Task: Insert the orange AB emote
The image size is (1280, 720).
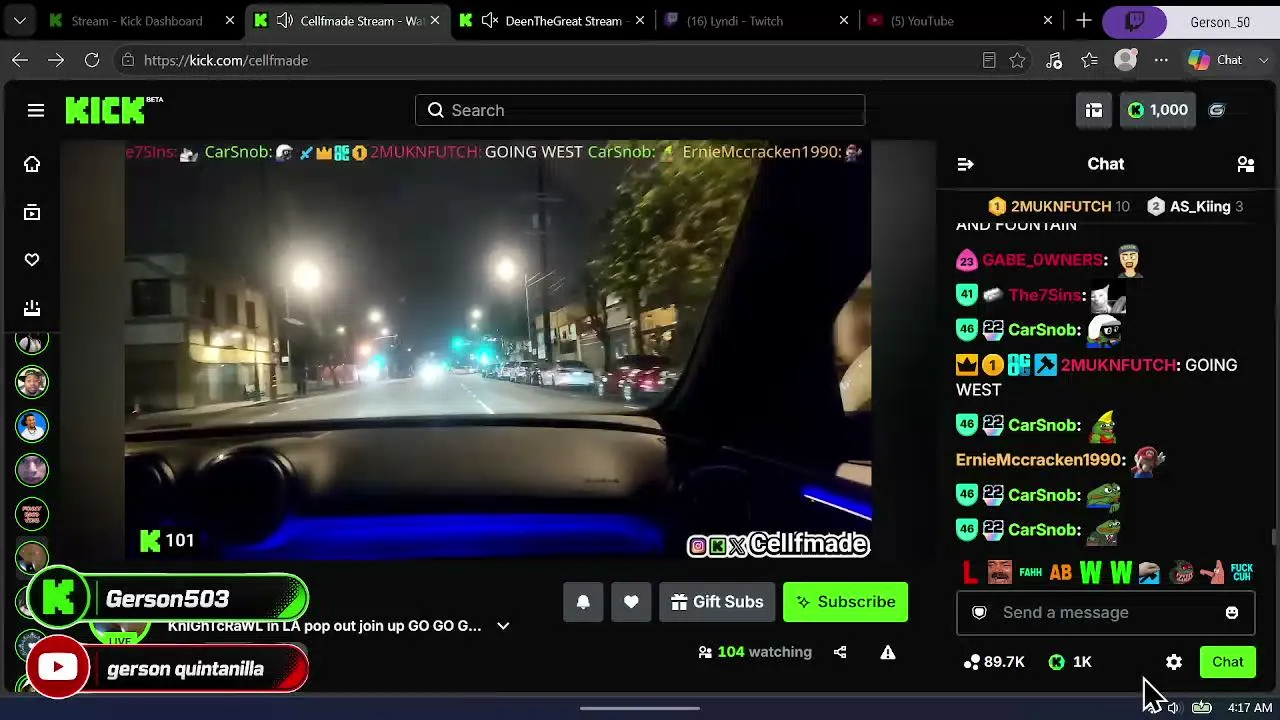Action: [x=1060, y=573]
